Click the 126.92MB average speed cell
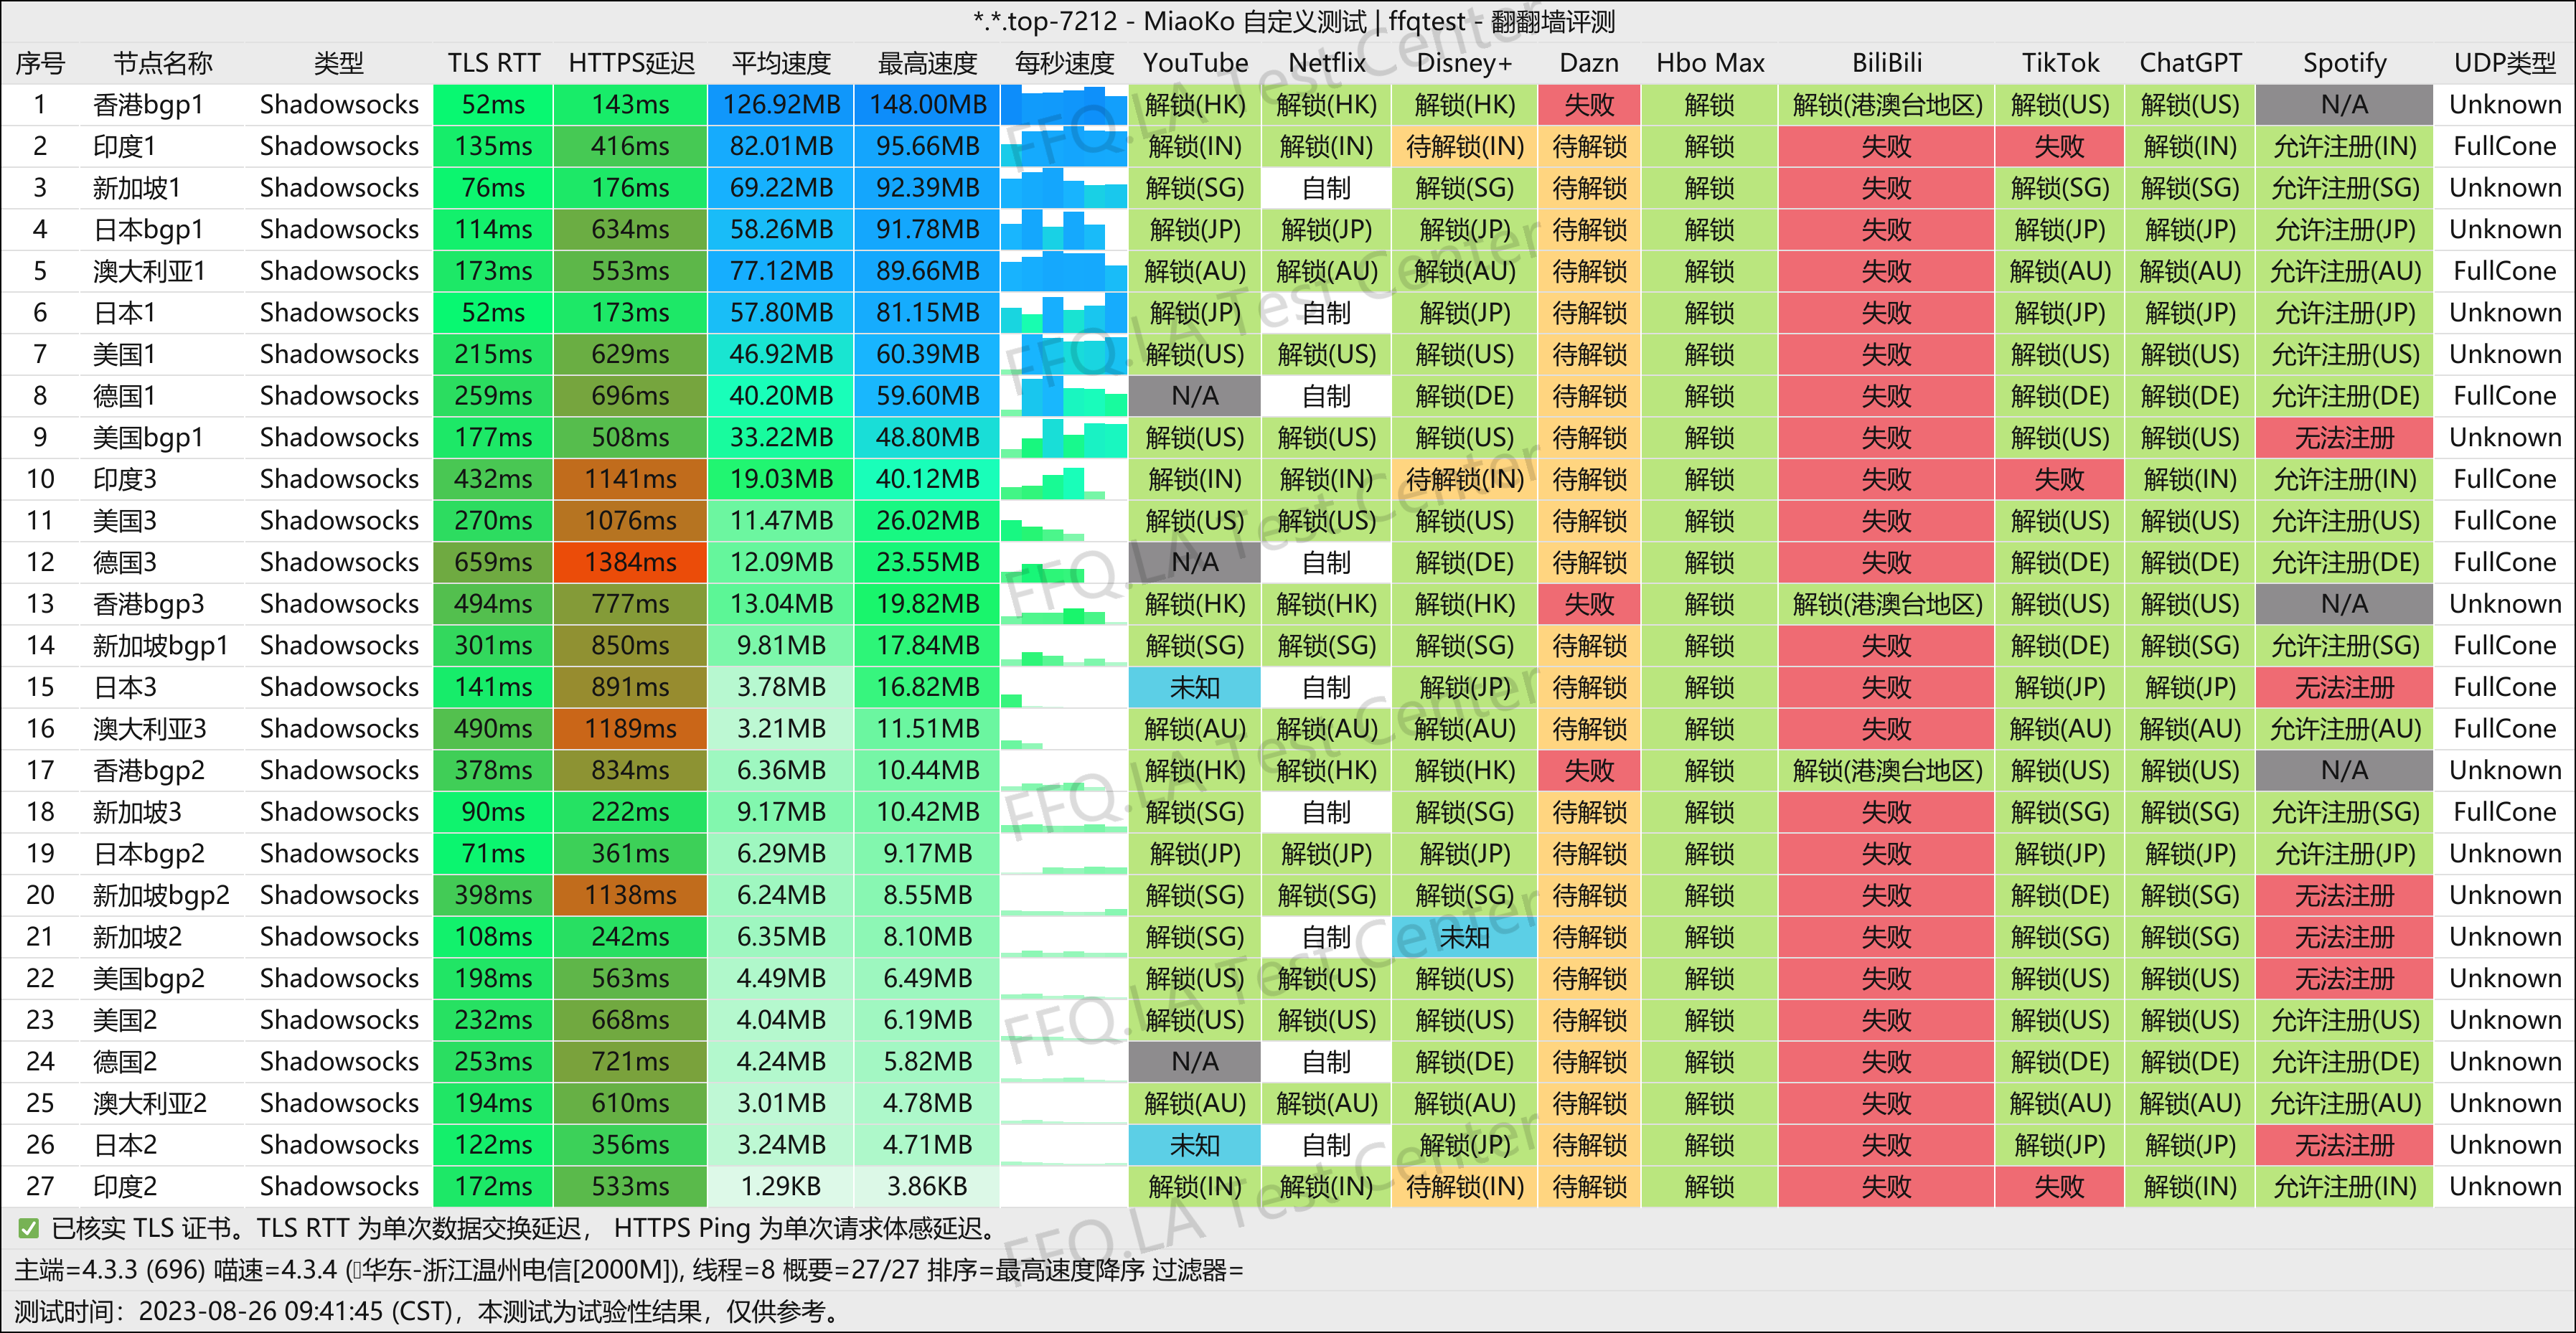This screenshot has width=2576, height=1333. [x=781, y=105]
